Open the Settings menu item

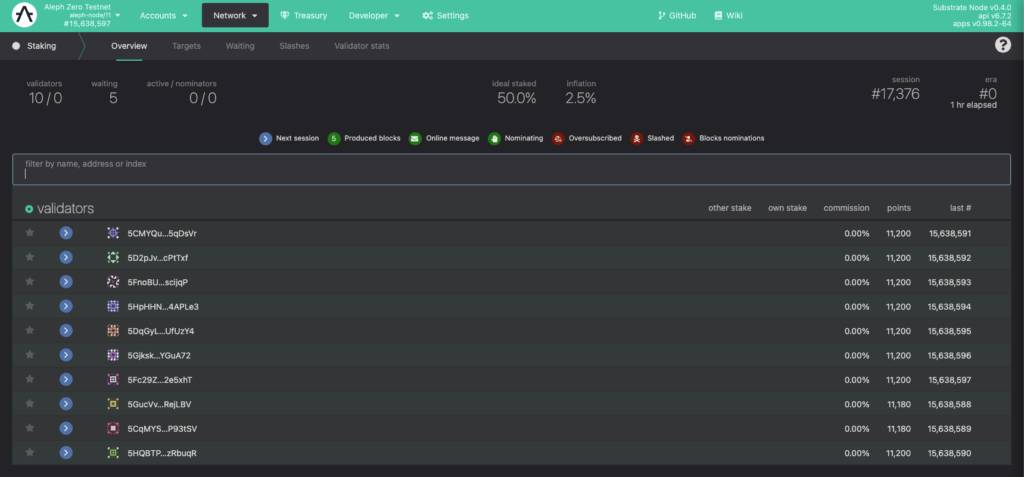tap(445, 15)
